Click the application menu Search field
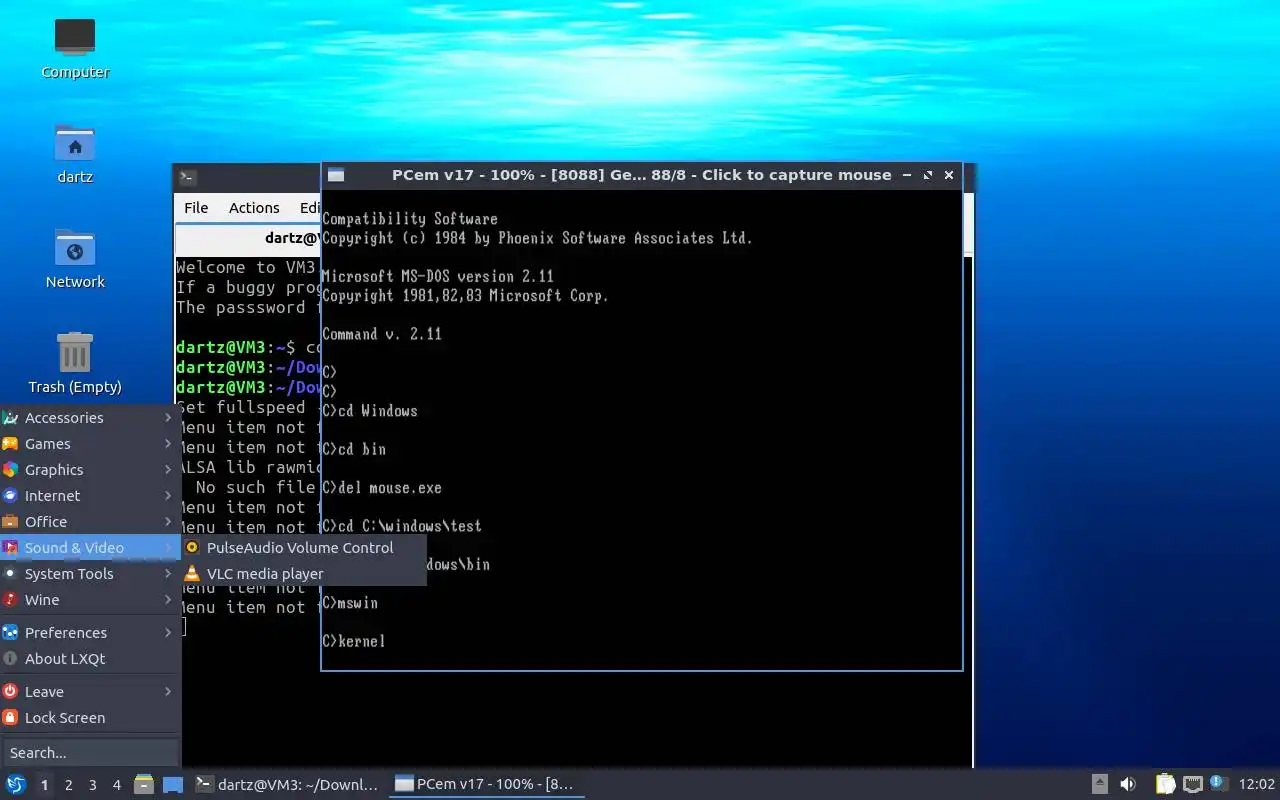The height and width of the screenshot is (800, 1280). click(90, 752)
